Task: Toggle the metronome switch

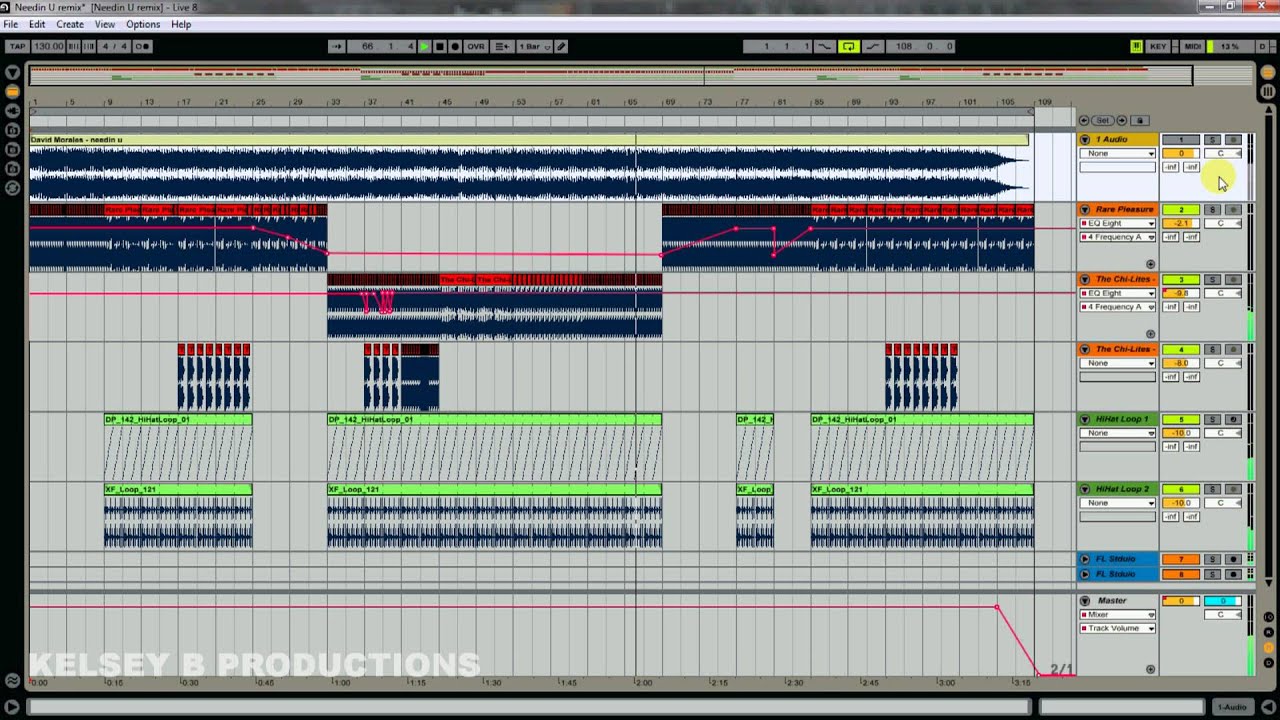Action: pos(142,46)
